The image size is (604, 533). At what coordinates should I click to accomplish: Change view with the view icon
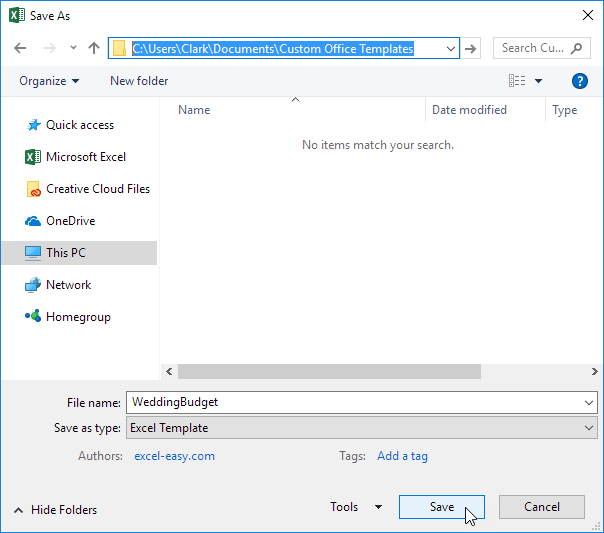click(517, 81)
